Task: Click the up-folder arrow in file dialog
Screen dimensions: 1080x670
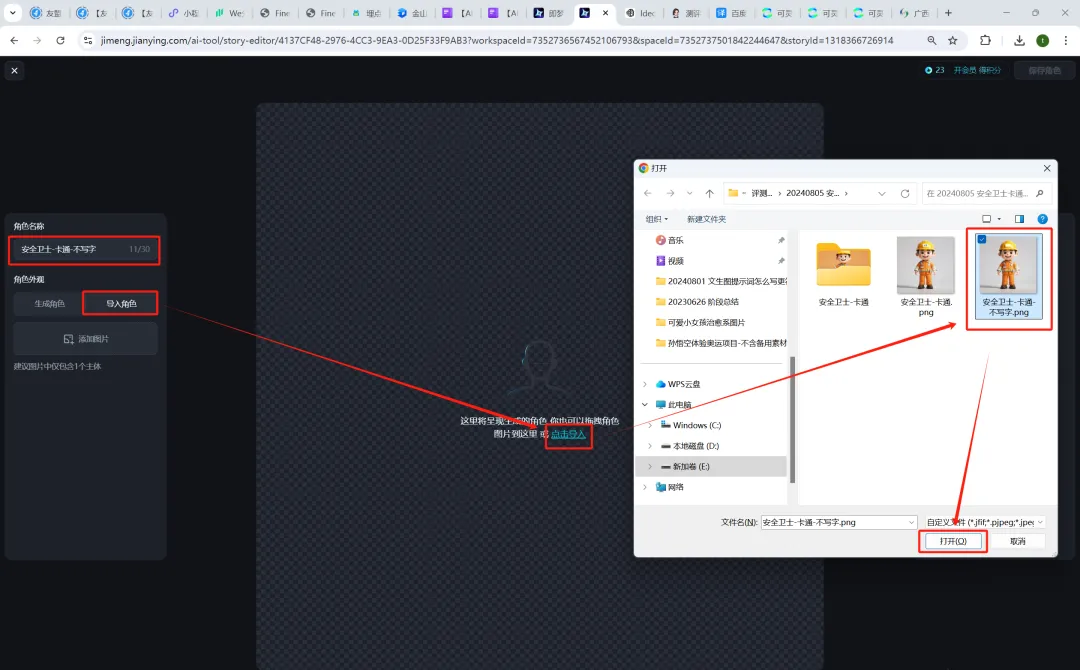Action: coord(709,193)
